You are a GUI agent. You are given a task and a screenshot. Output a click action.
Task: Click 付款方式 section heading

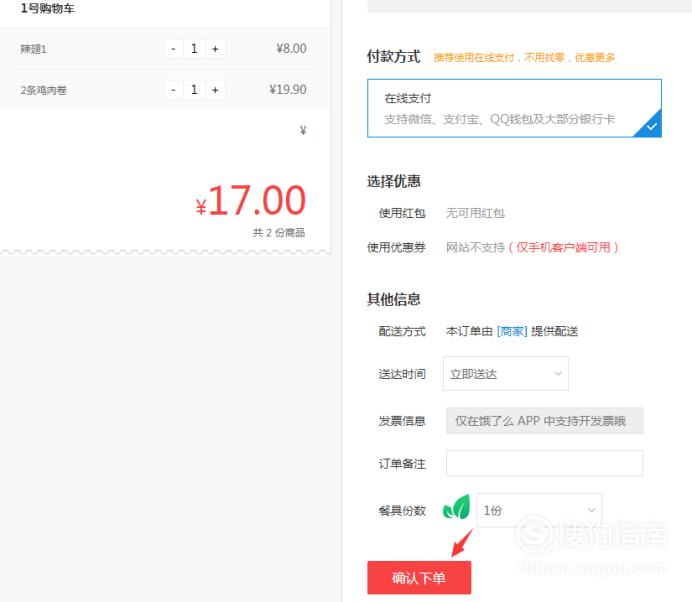point(394,56)
